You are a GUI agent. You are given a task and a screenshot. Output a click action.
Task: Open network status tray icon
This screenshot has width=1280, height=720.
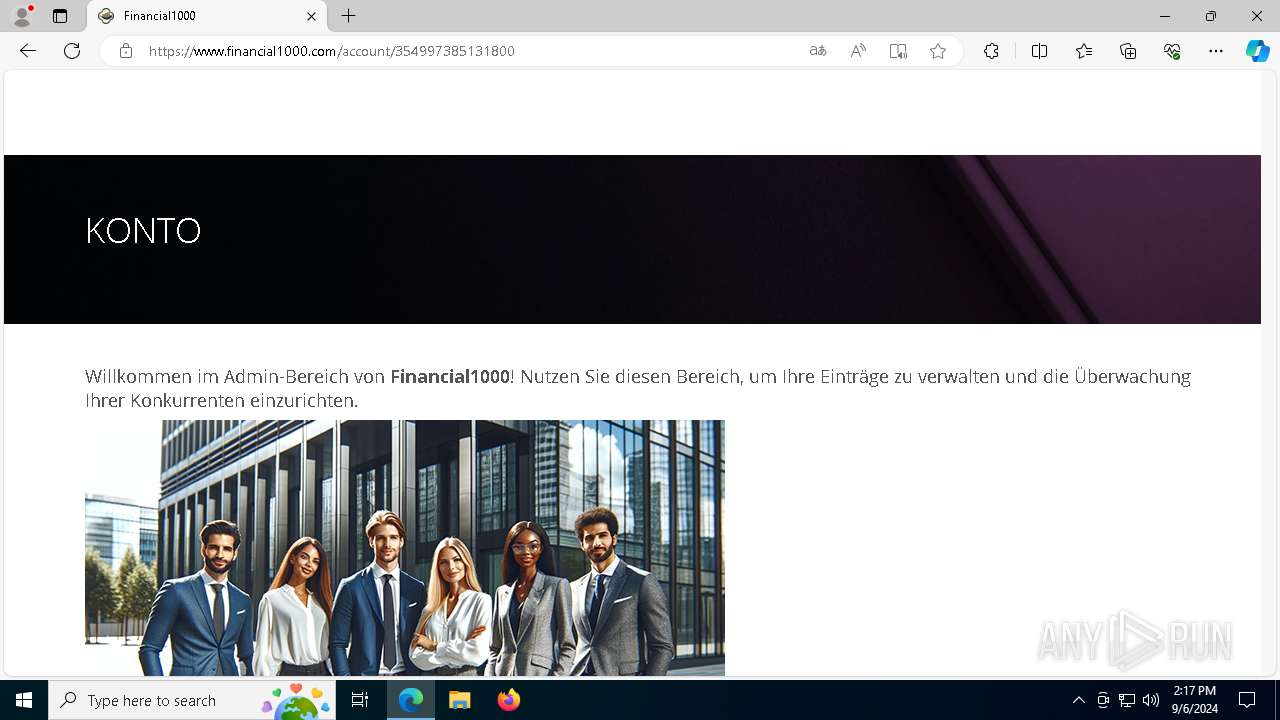tap(1127, 700)
